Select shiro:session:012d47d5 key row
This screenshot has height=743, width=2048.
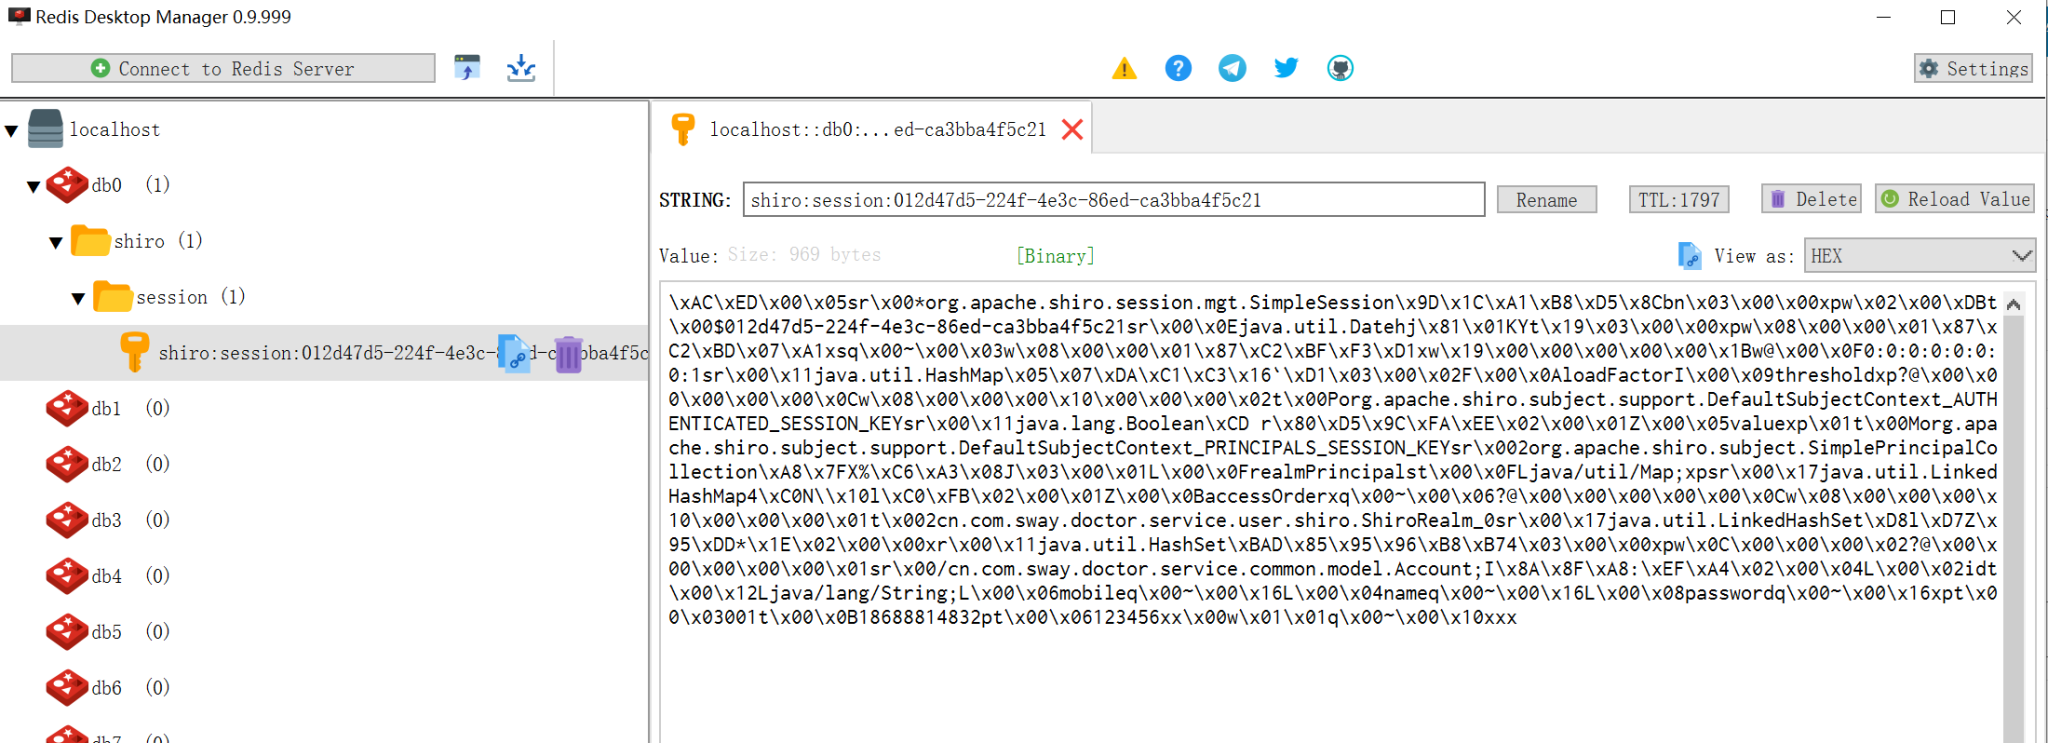pos(324,353)
